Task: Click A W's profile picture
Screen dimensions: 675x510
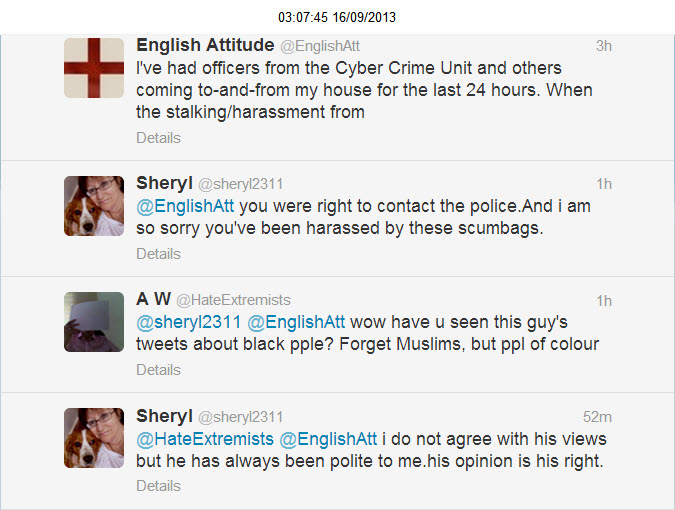Action: [94, 322]
